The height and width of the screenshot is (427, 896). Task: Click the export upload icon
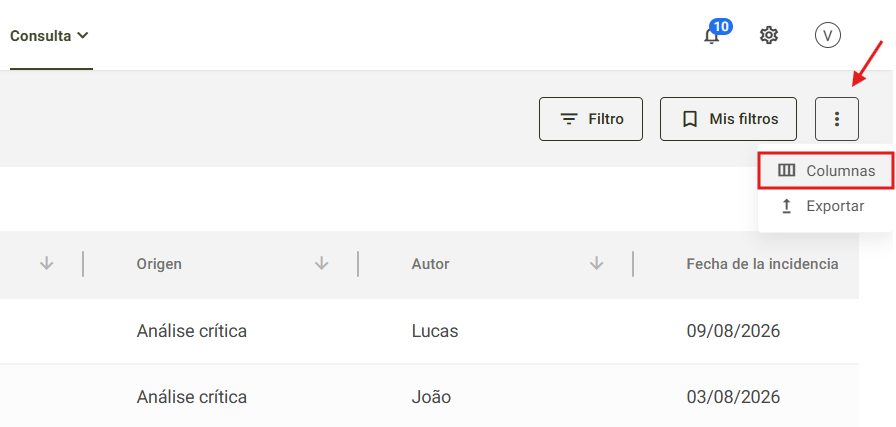787,206
